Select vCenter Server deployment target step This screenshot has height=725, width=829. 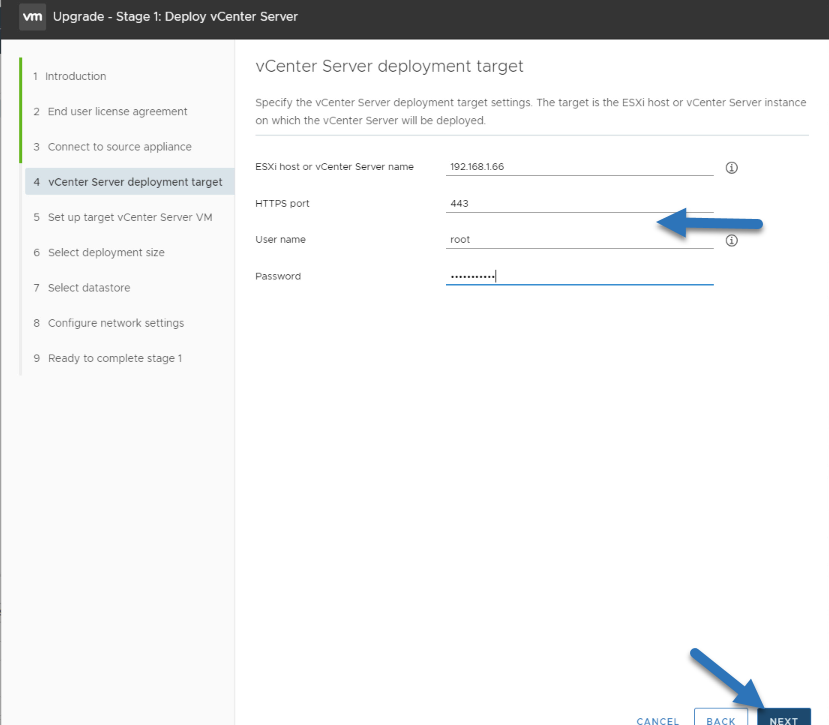point(130,182)
